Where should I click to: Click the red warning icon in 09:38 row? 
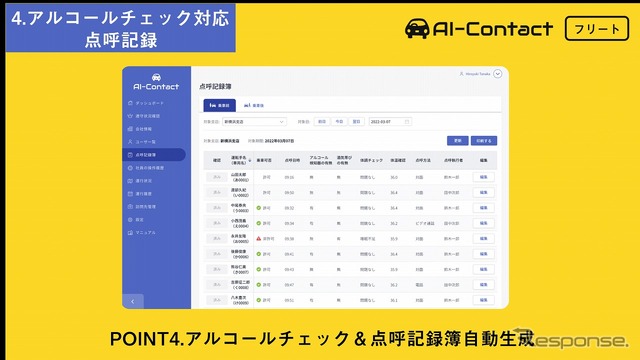pos(258,238)
